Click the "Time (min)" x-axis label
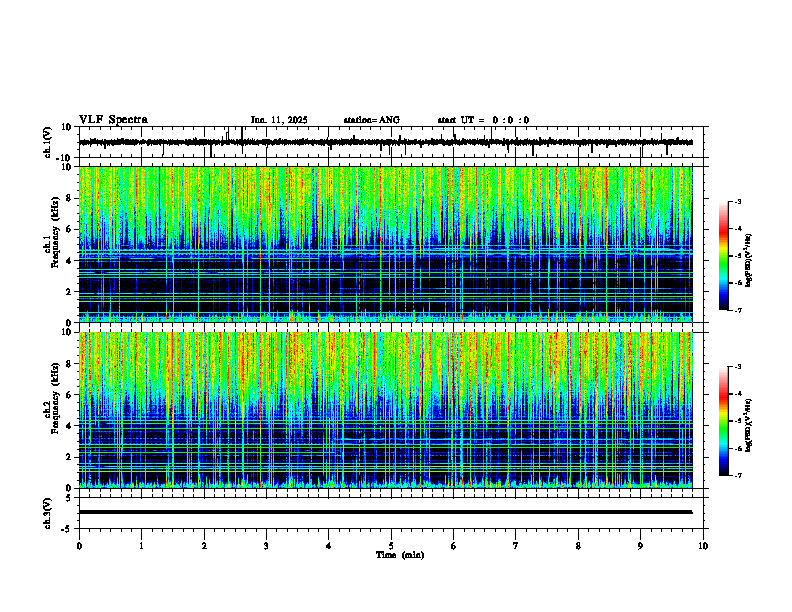 [x=400, y=555]
